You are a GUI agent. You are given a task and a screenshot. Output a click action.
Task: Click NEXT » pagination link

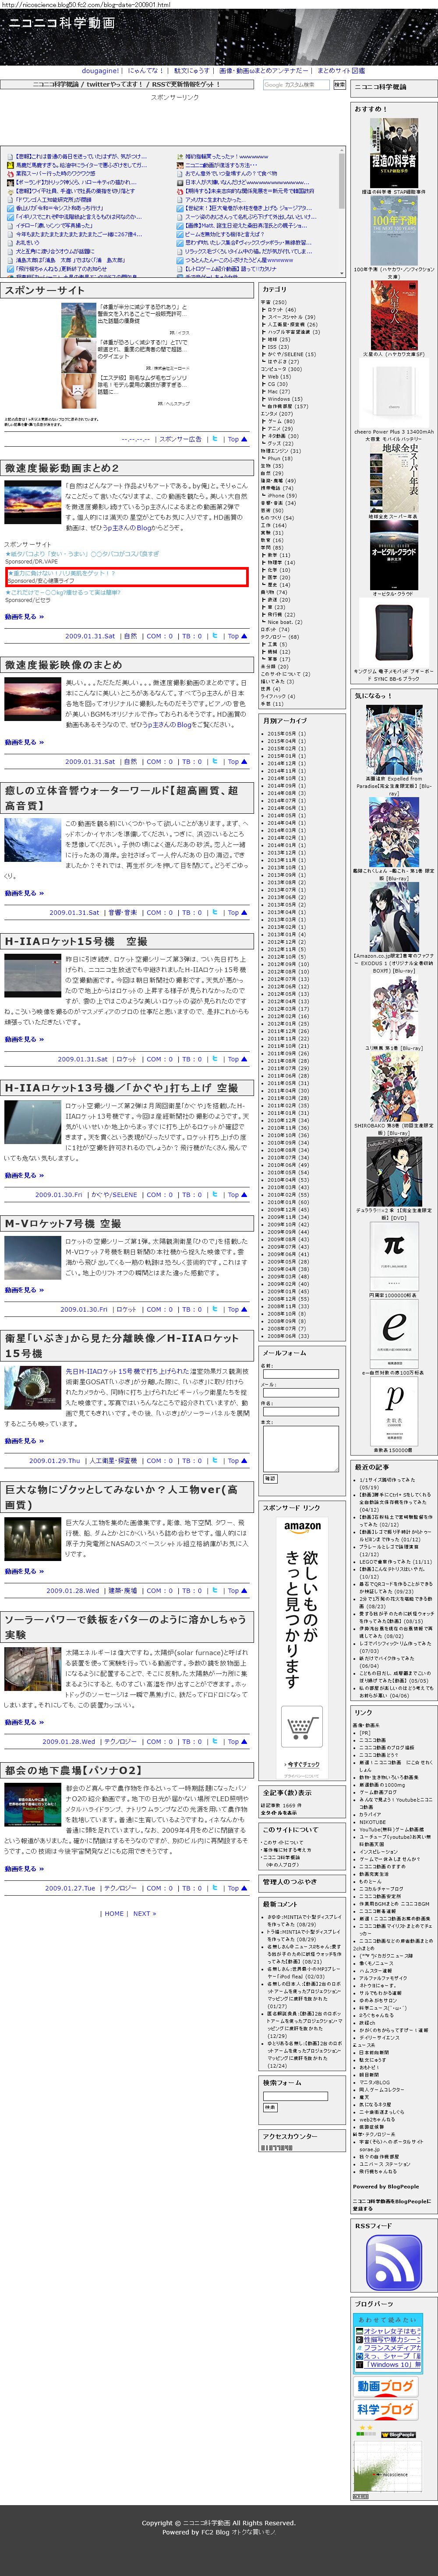(144, 1914)
